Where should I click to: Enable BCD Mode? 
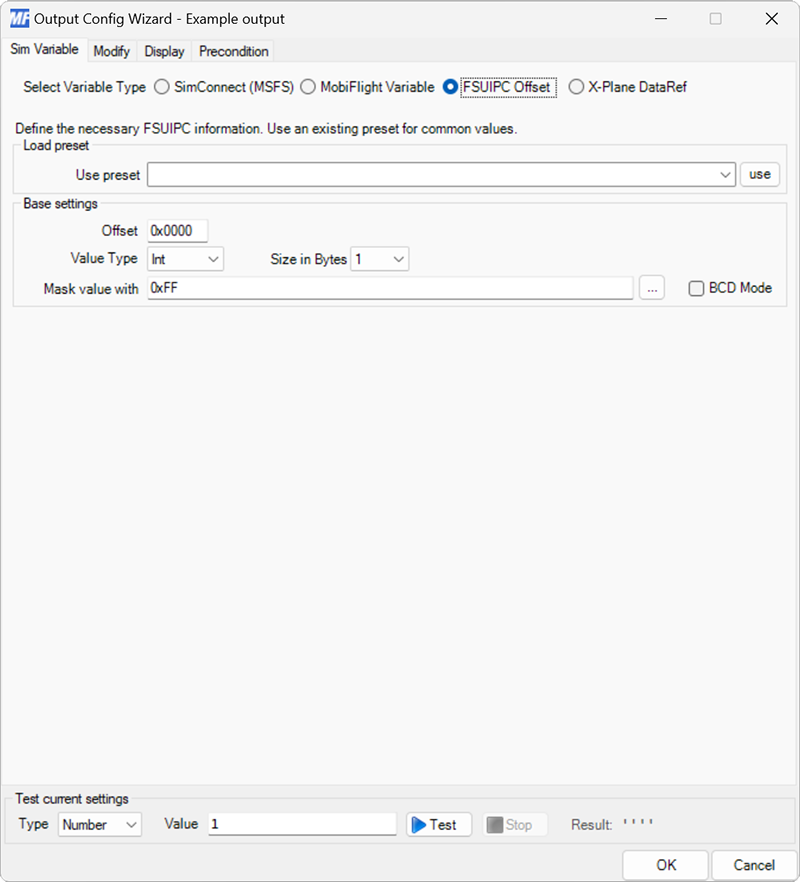(x=695, y=287)
